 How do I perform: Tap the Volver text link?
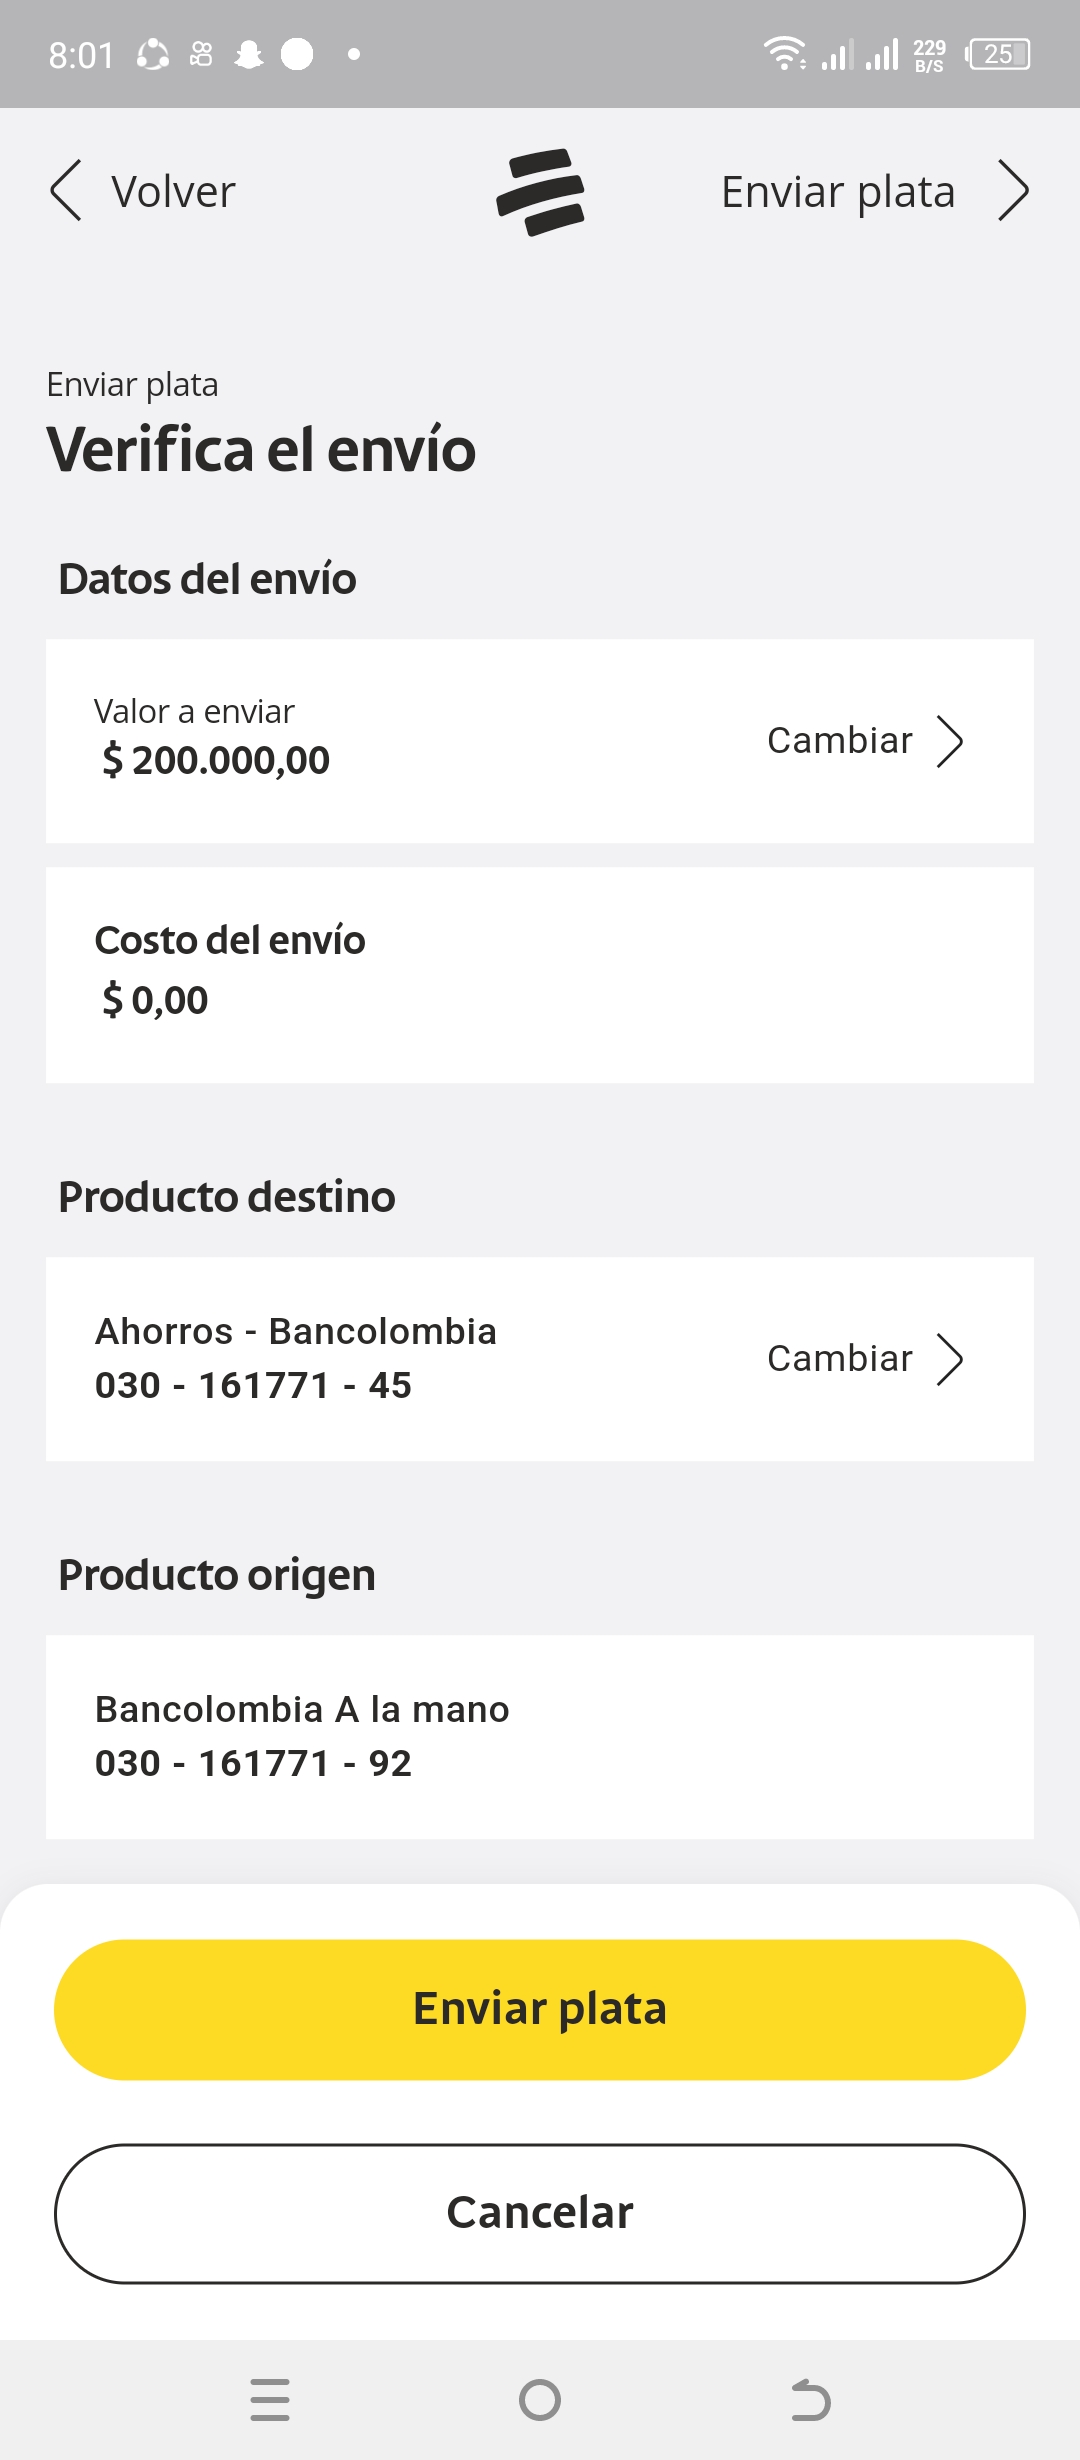point(173,192)
